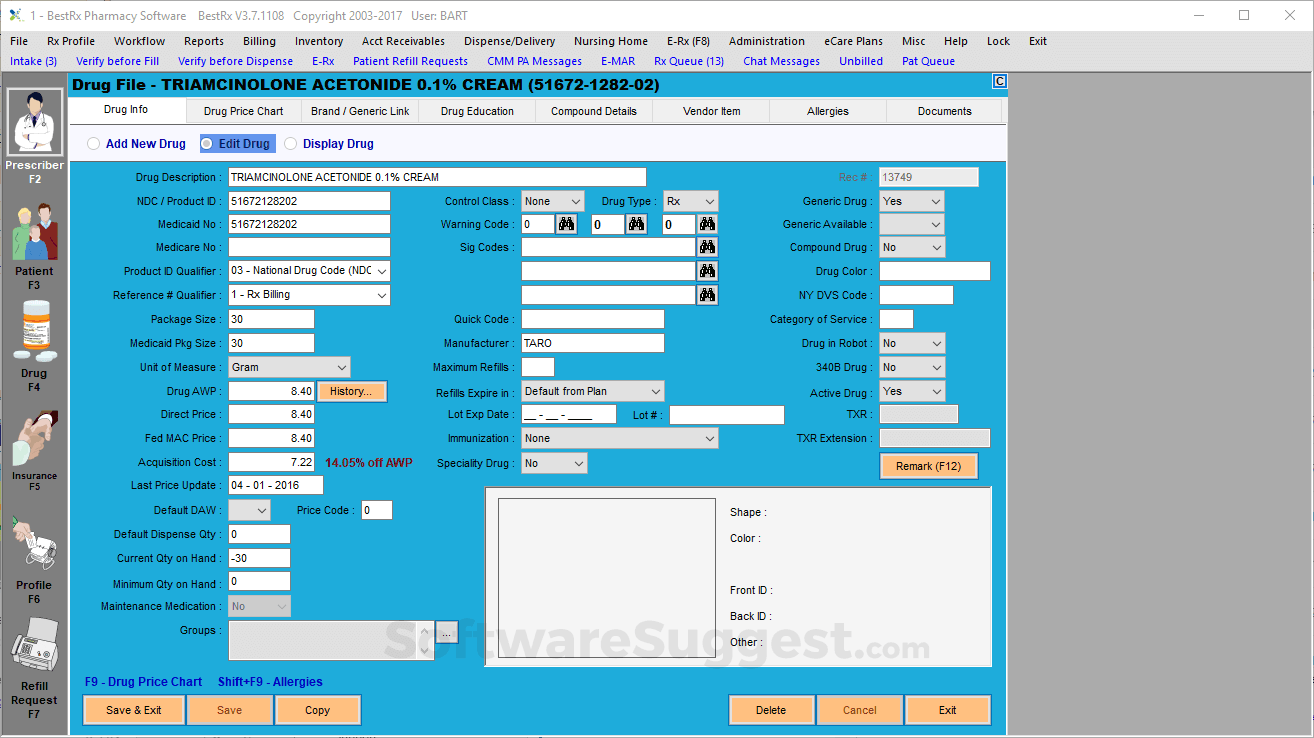The image size is (1314, 738).
Task: Open the Profile F6 sidebar icon
Action: coord(35,544)
